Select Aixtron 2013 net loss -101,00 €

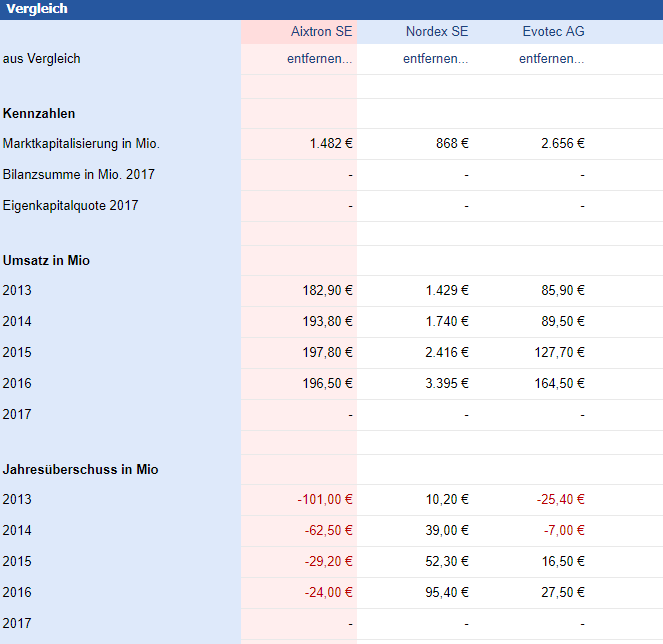[x=325, y=499]
